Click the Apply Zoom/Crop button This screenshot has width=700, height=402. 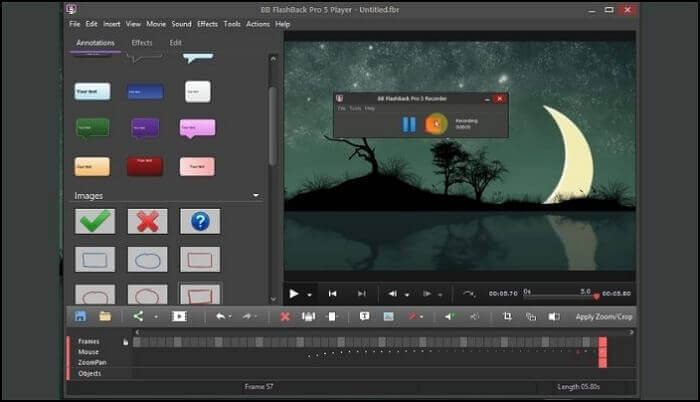[604, 316]
